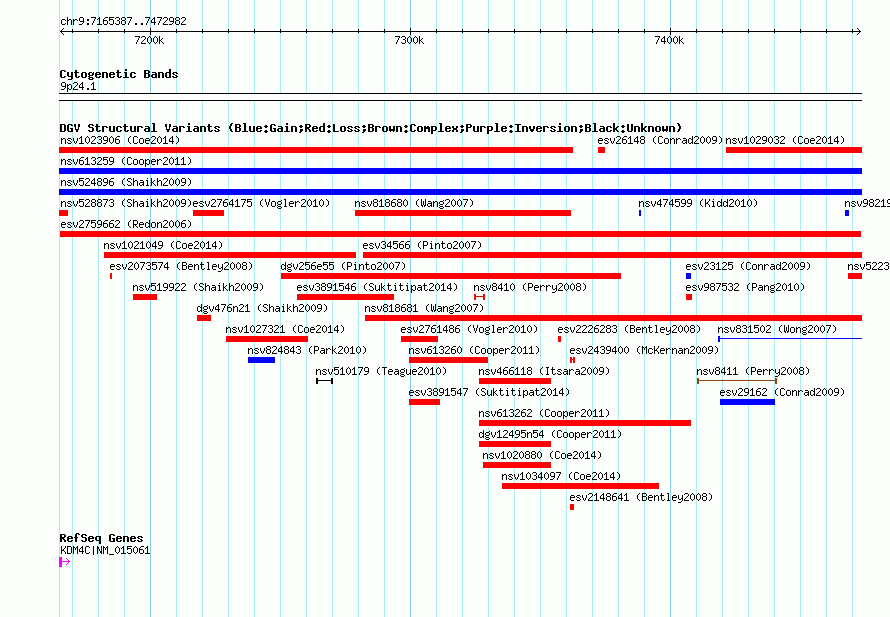Click the dgv12495n54 (Cooper2011) red bar
The image size is (890, 617).
515,444
